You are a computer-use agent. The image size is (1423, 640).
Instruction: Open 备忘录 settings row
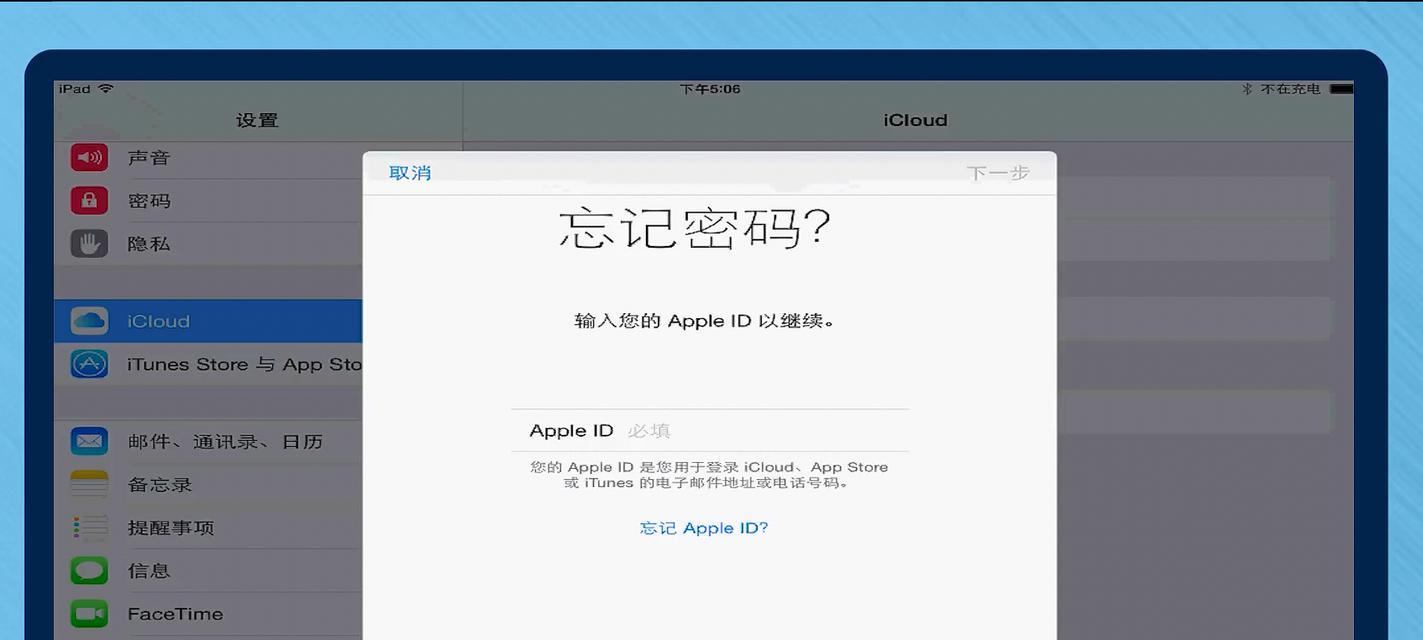(x=208, y=484)
